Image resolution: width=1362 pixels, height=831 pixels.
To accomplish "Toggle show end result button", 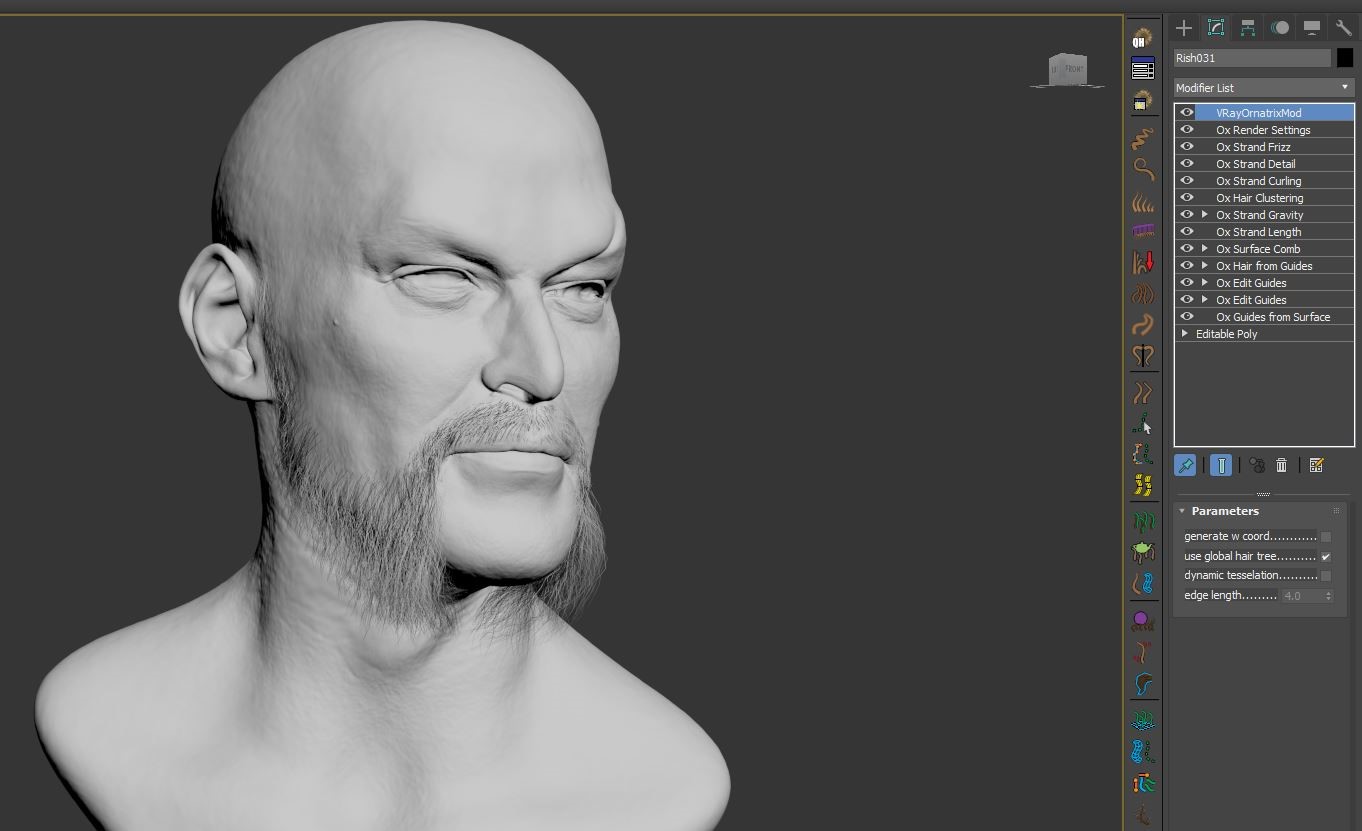I will [x=1220, y=465].
